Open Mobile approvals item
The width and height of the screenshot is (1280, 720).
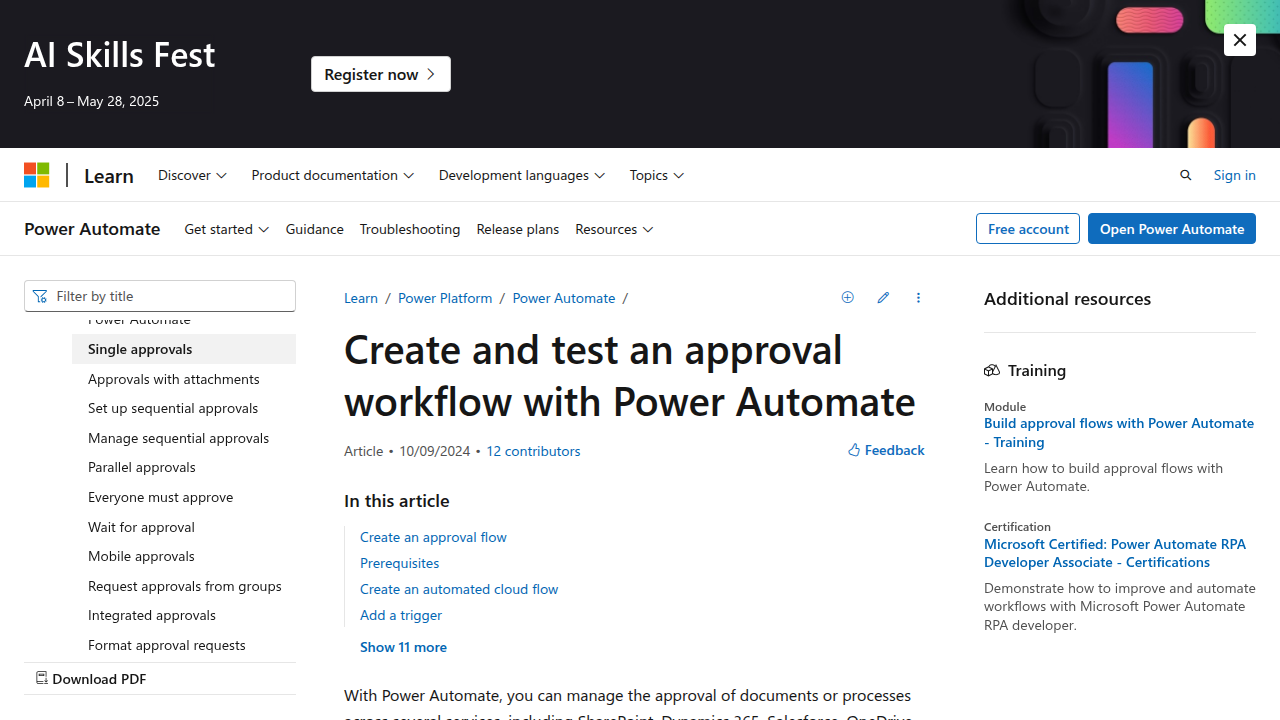tap(184, 556)
